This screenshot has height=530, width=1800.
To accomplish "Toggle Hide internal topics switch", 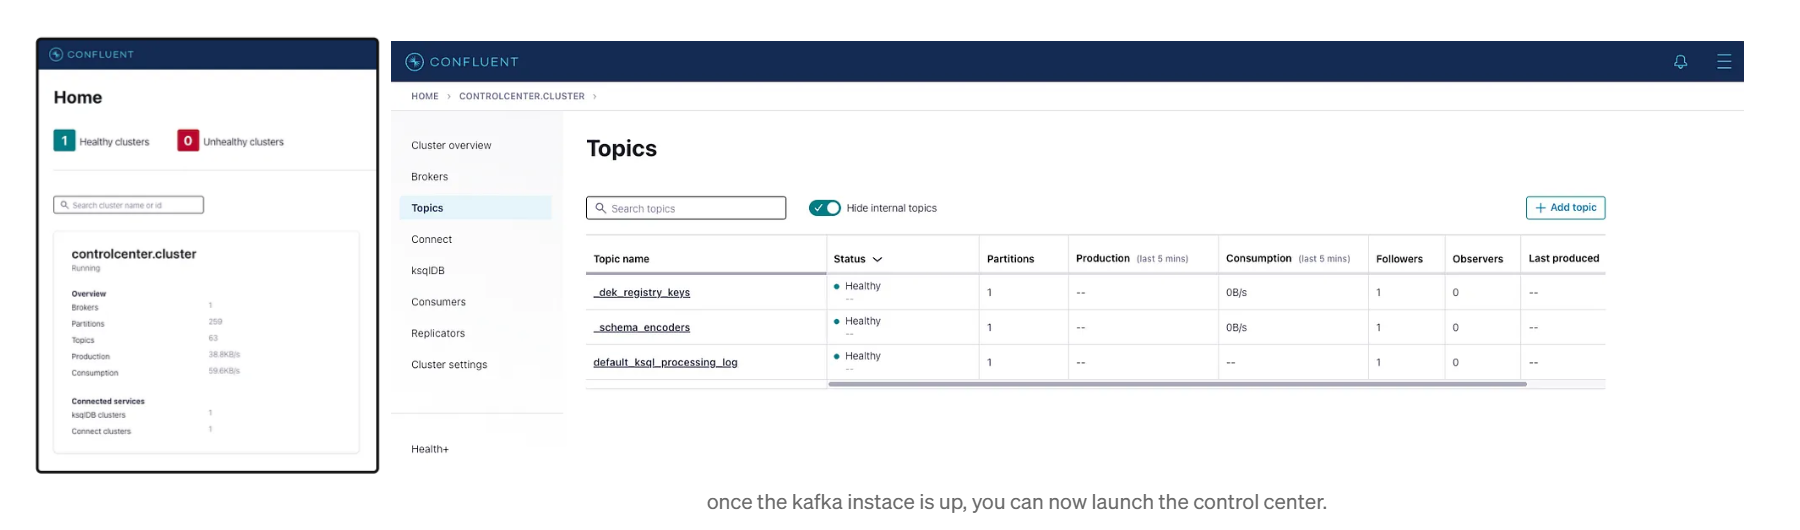I will tap(825, 208).
